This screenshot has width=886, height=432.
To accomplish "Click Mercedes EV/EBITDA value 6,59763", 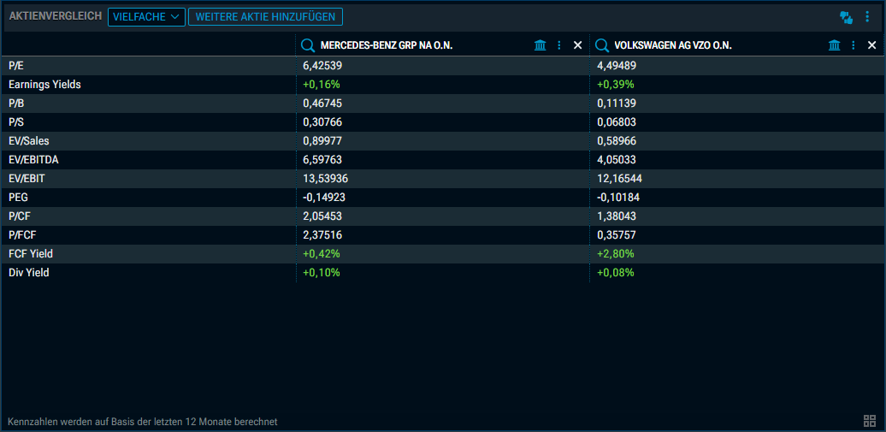I will (323, 160).
